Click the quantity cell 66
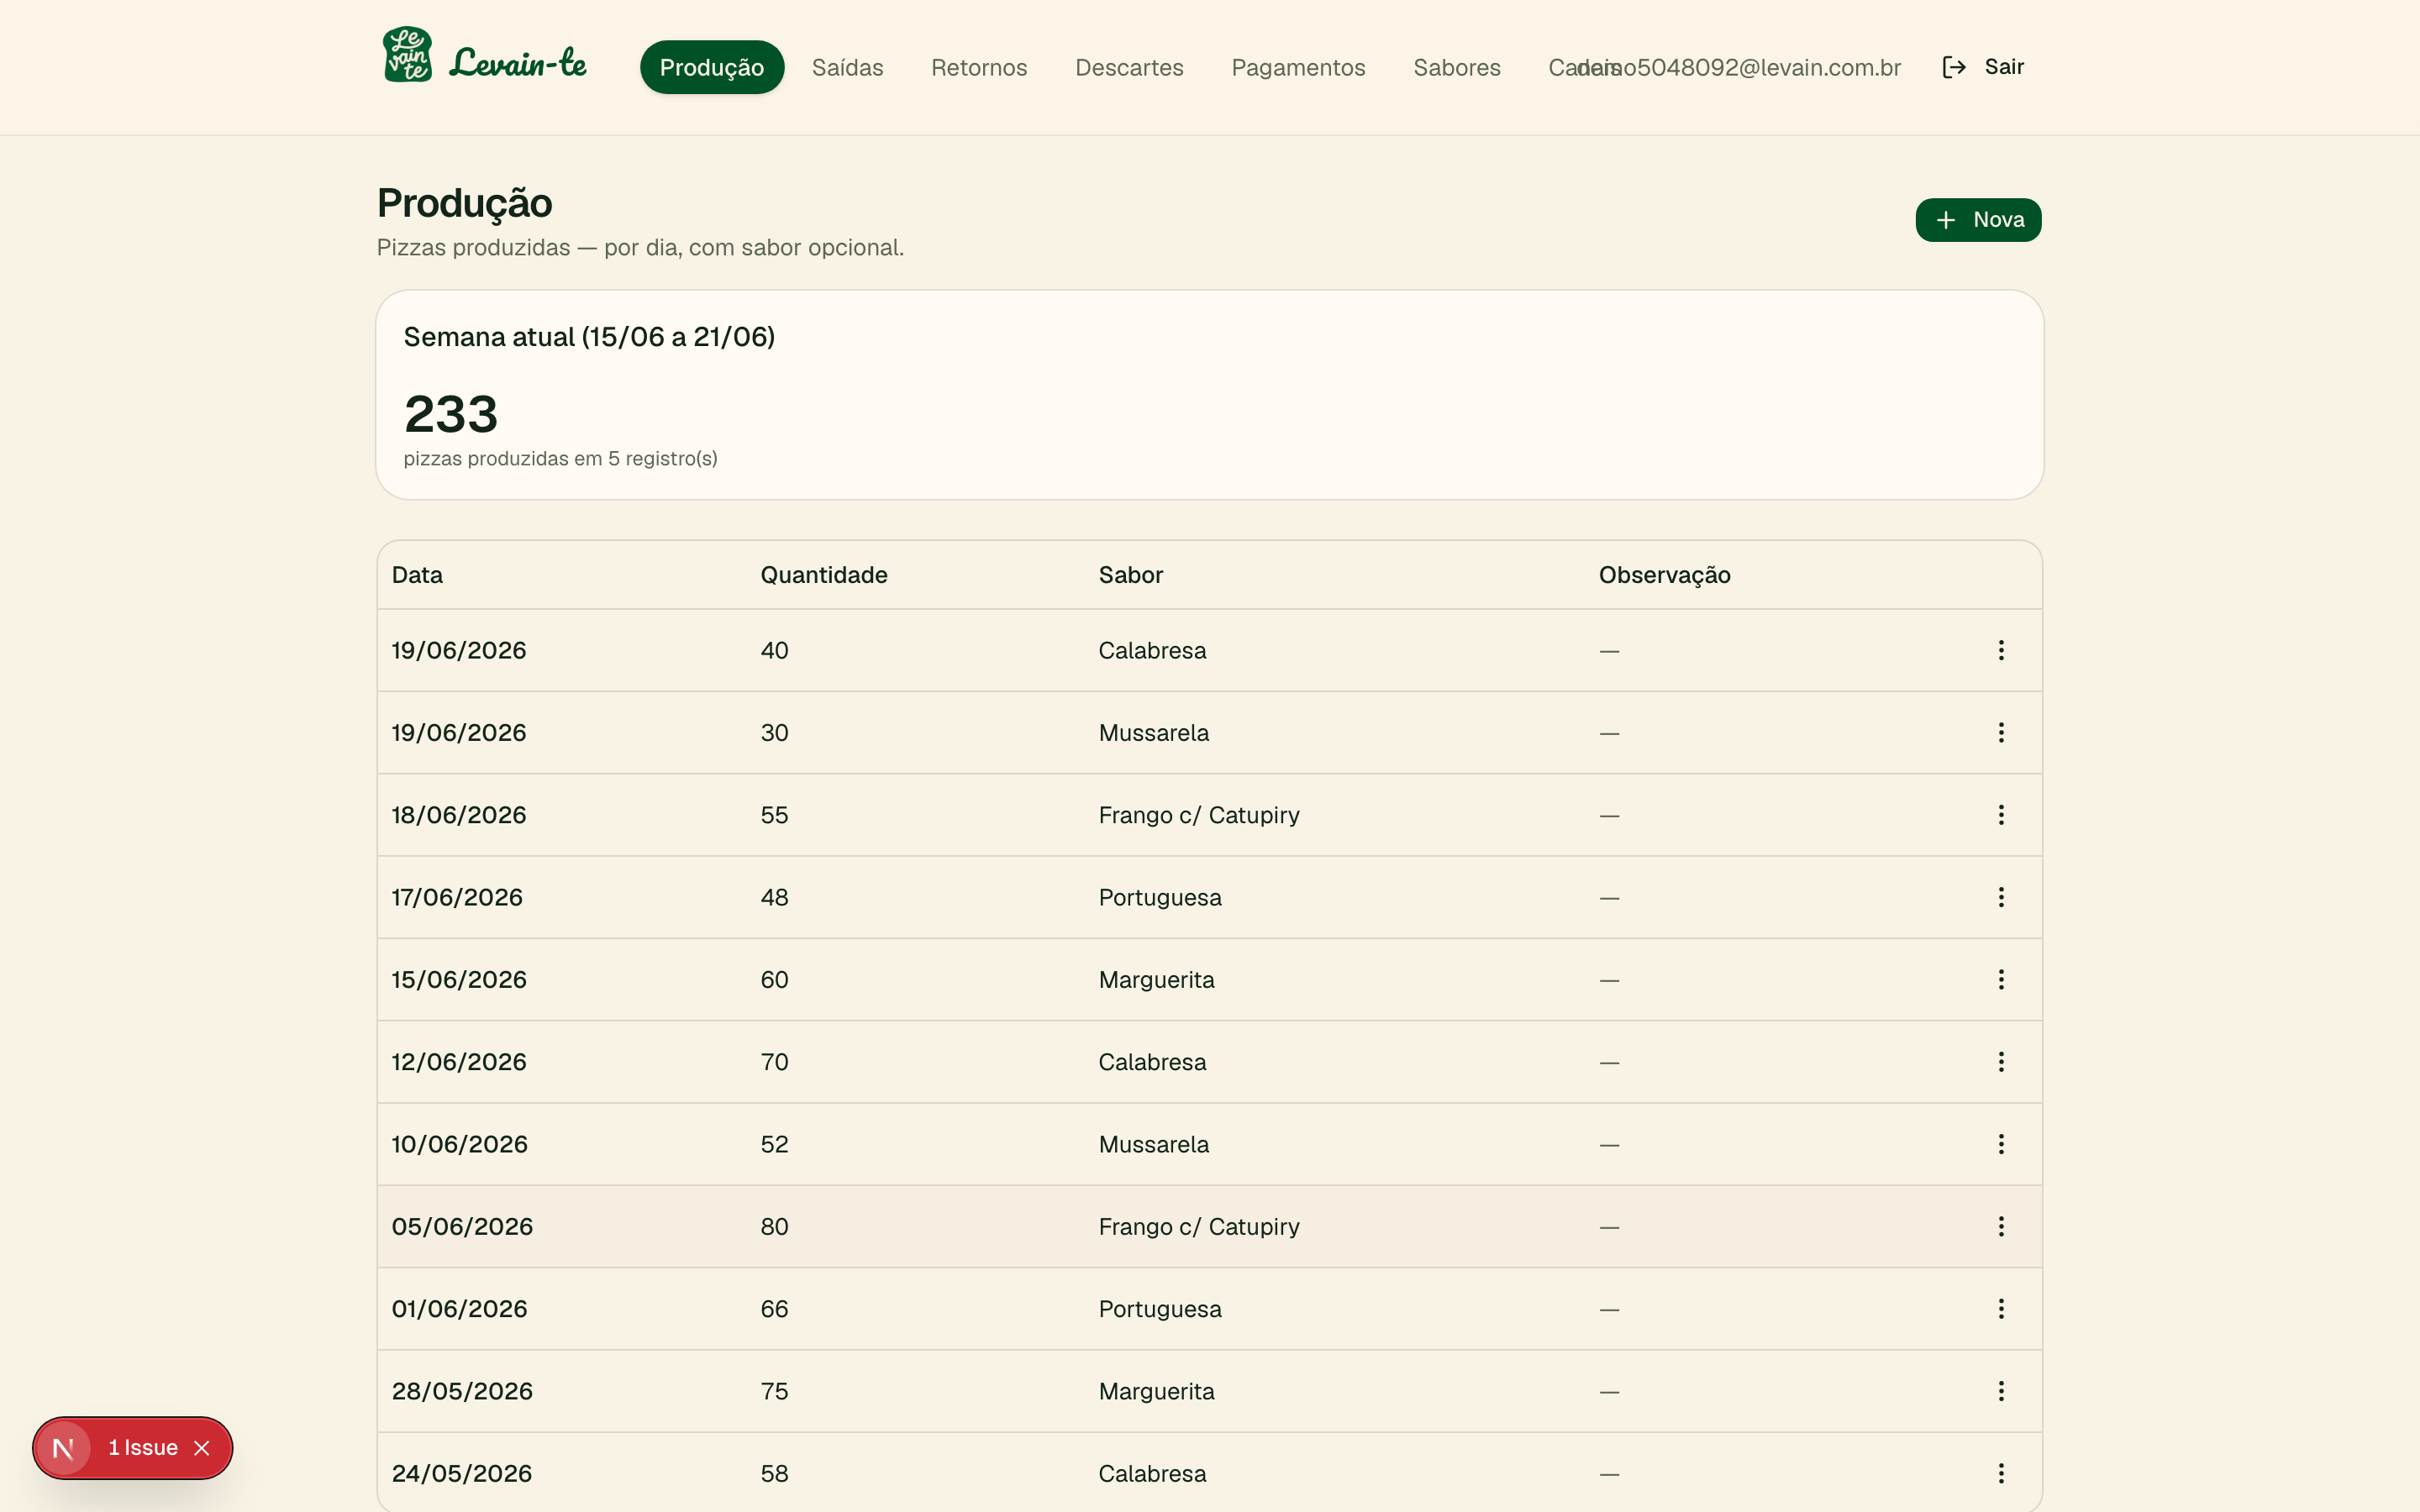Viewport: 2420px width, 1512px height. tap(774, 1309)
